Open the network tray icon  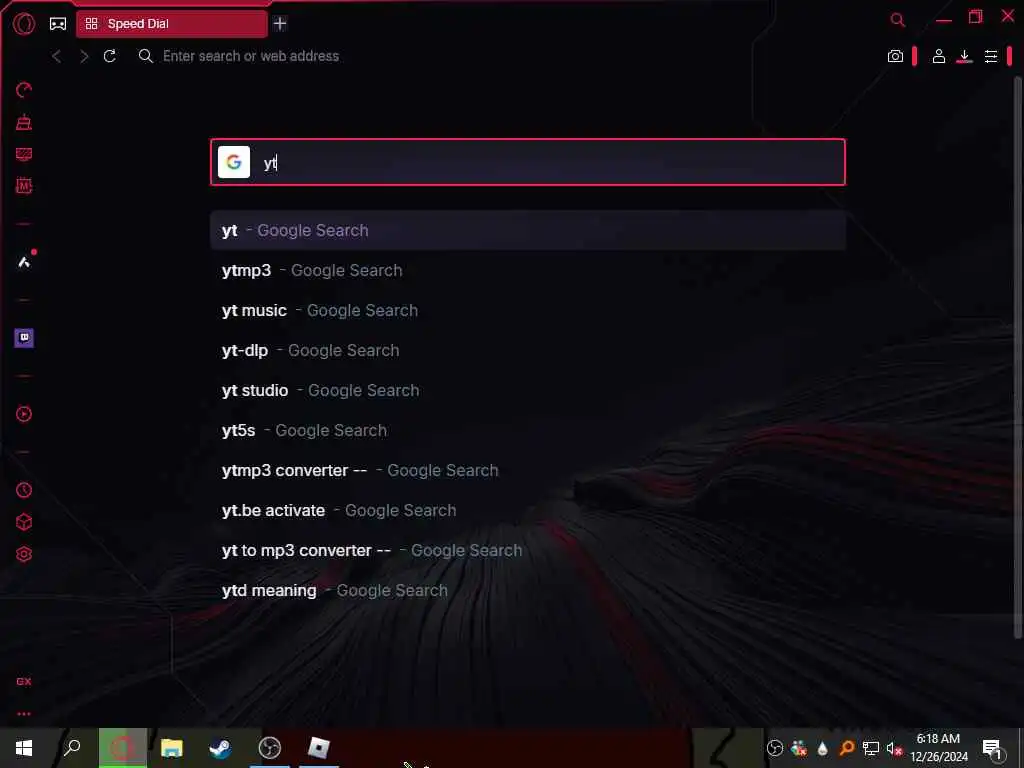[871, 748]
